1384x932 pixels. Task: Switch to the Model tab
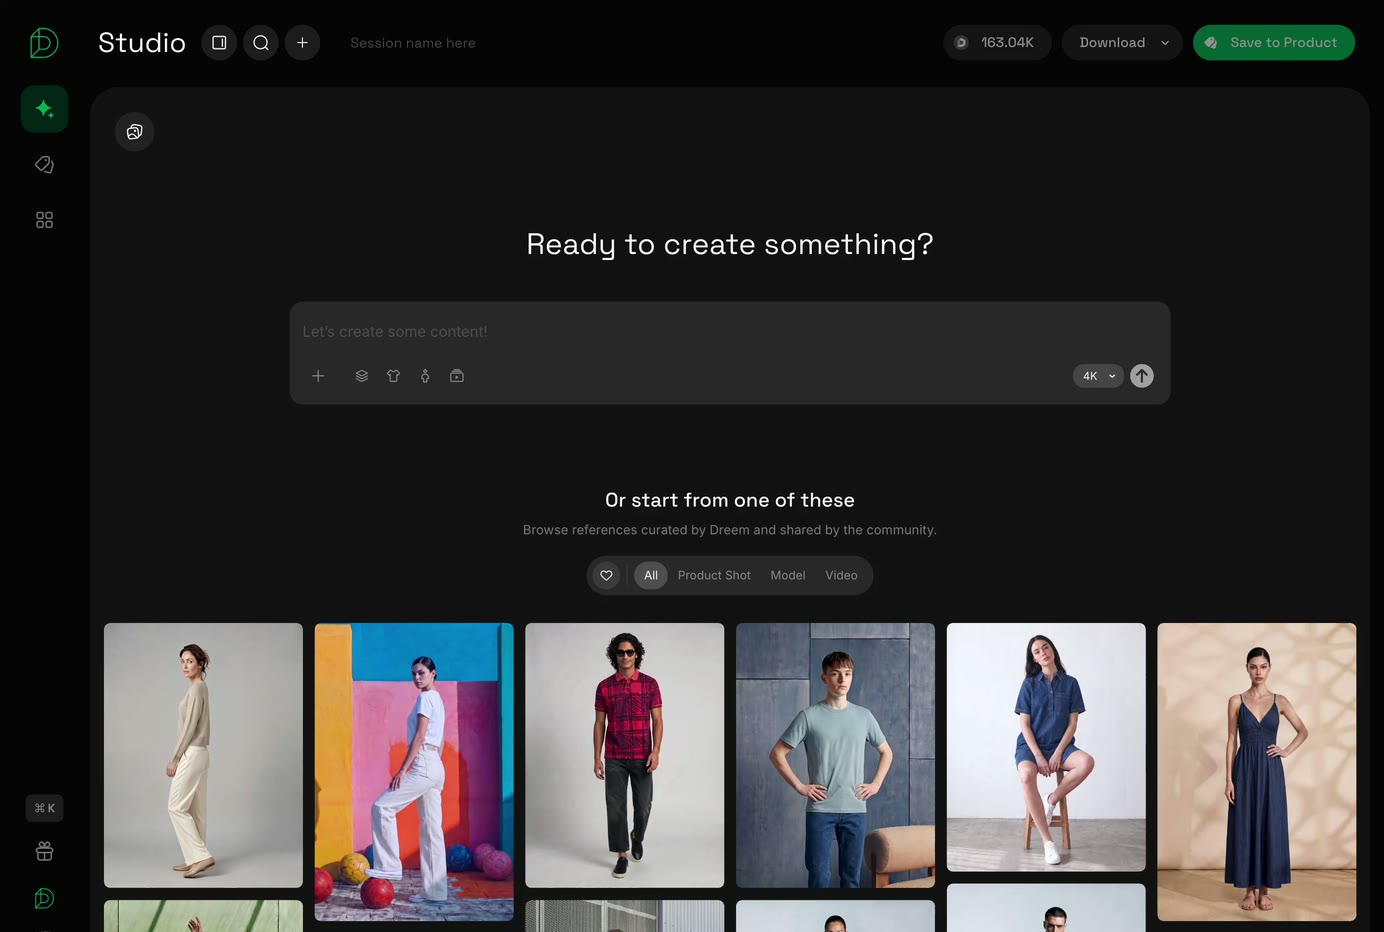(x=788, y=575)
